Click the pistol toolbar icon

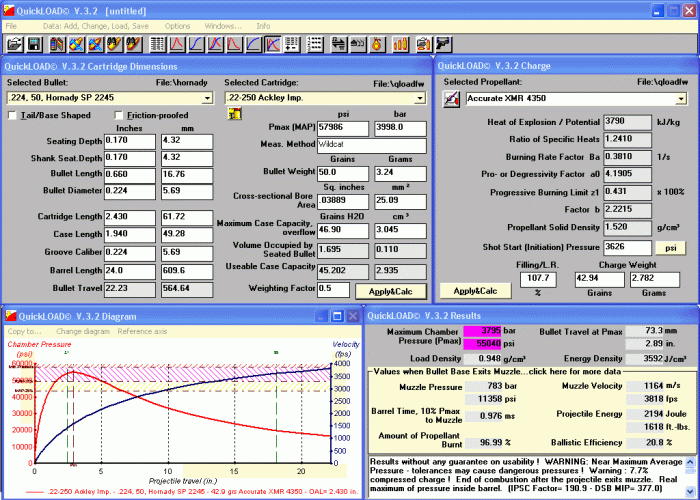(444, 44)
